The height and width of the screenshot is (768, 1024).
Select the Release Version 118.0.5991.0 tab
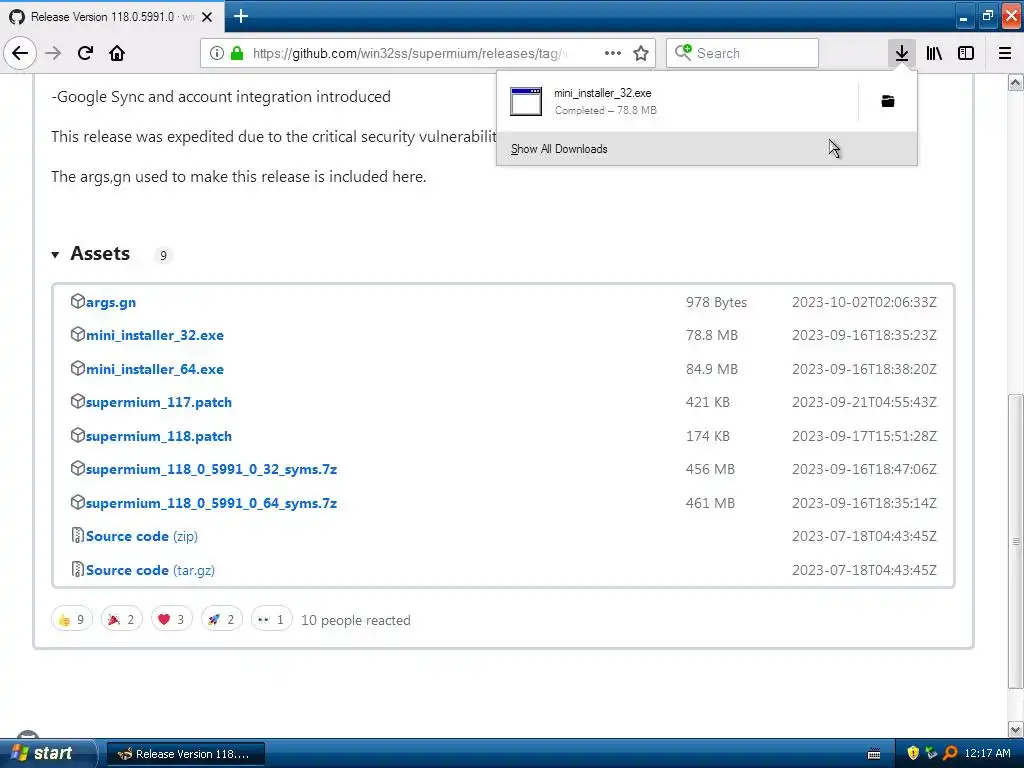(112, 17)
